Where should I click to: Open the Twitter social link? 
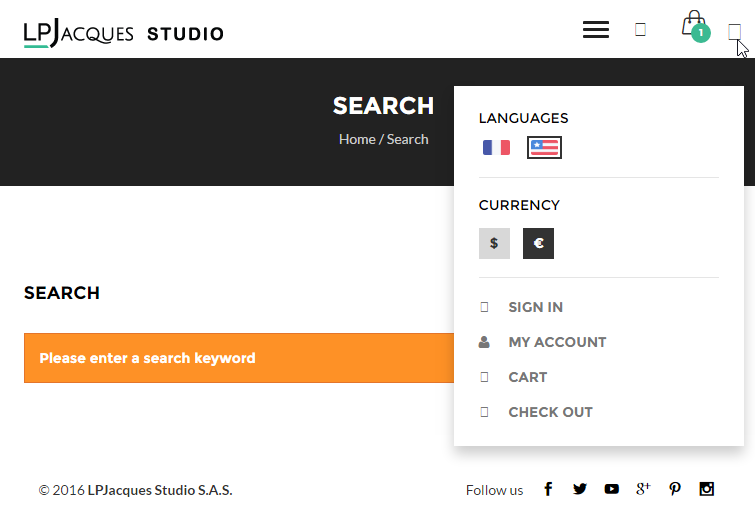click(580, 489)
